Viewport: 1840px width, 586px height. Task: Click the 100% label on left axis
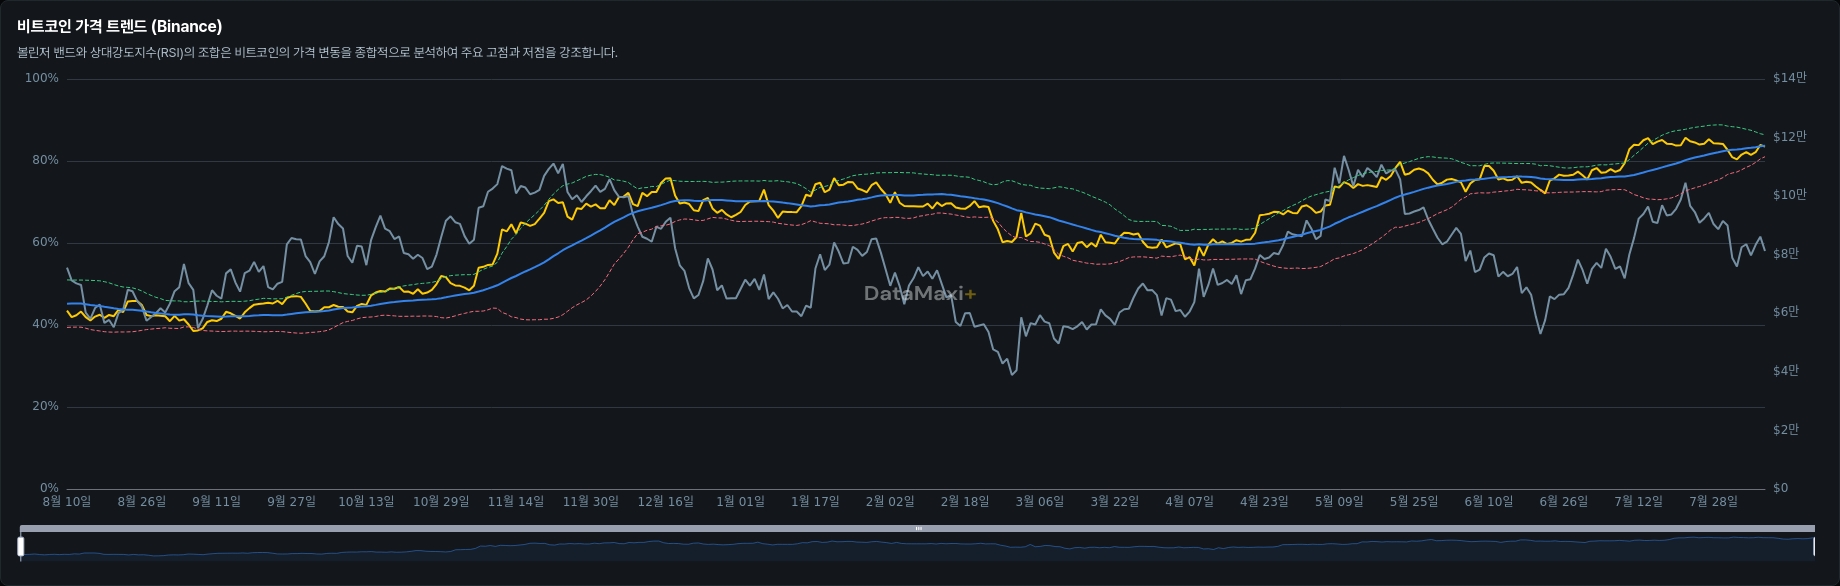42,78
